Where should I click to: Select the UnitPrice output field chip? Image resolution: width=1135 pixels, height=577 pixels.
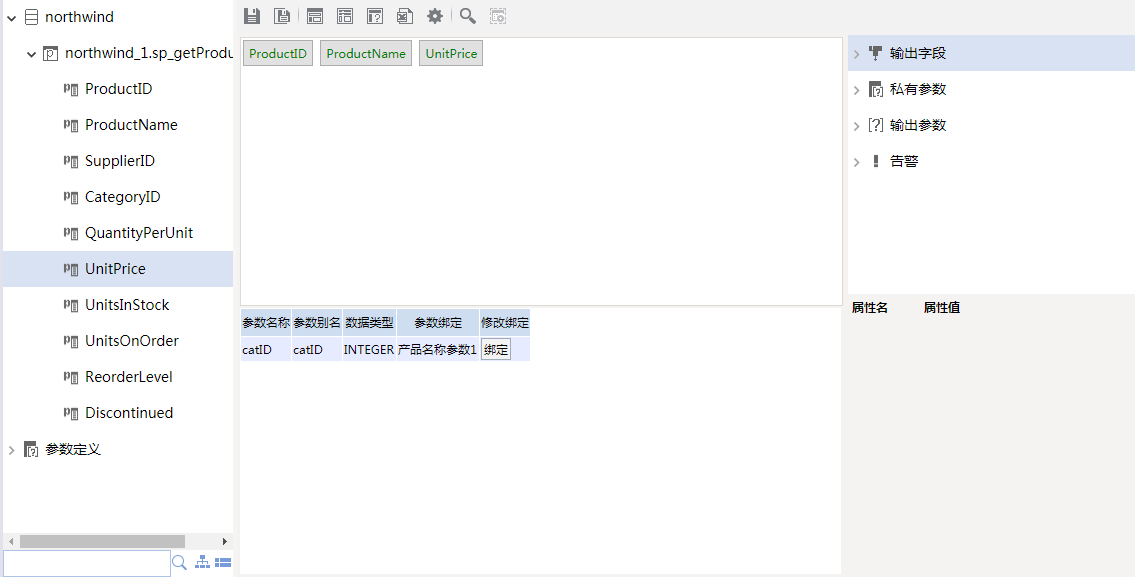[451, 54]
